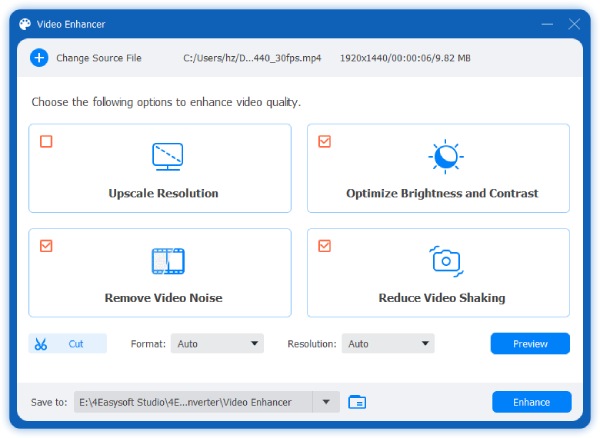This screenshot has height=438, width=600.
Task: Uncheck Optimize Brightness and Contrast checkbox
Action: point(324,142)
